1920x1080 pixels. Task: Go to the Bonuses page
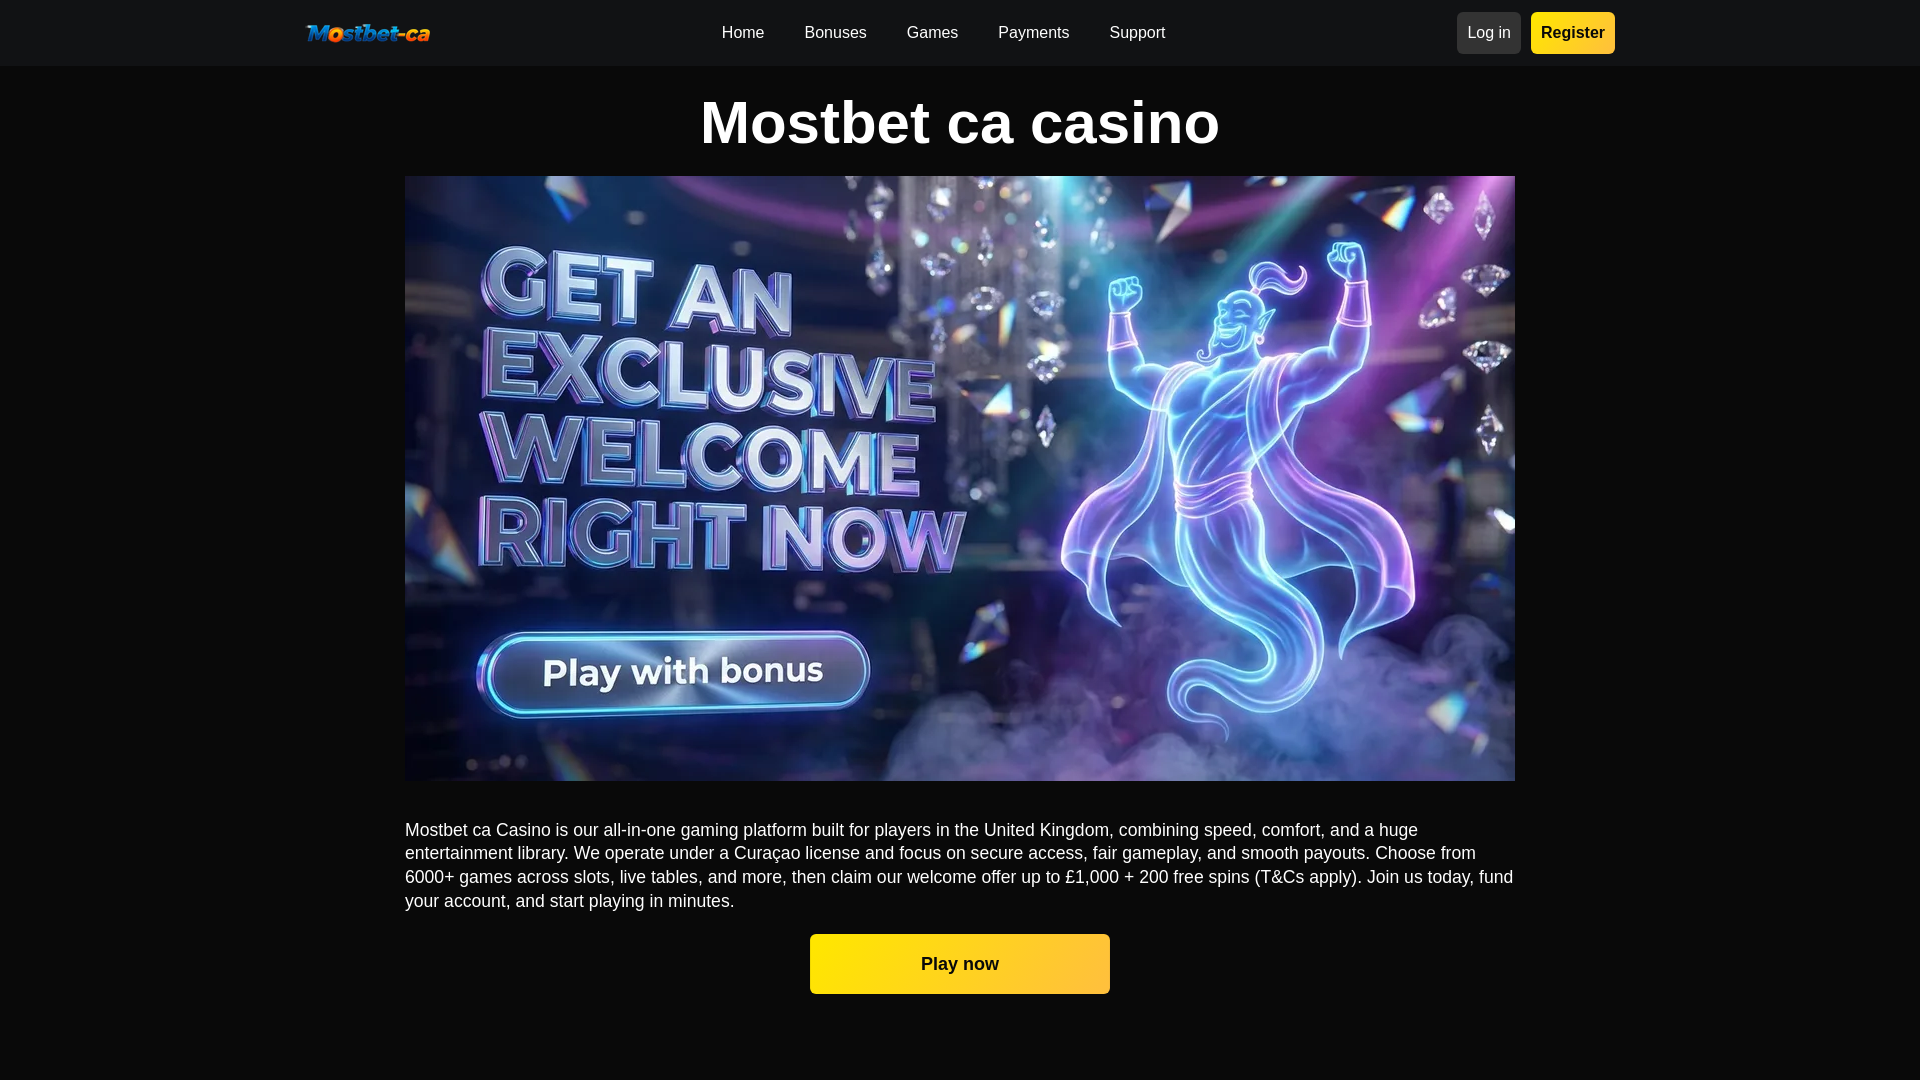(835, 33)
